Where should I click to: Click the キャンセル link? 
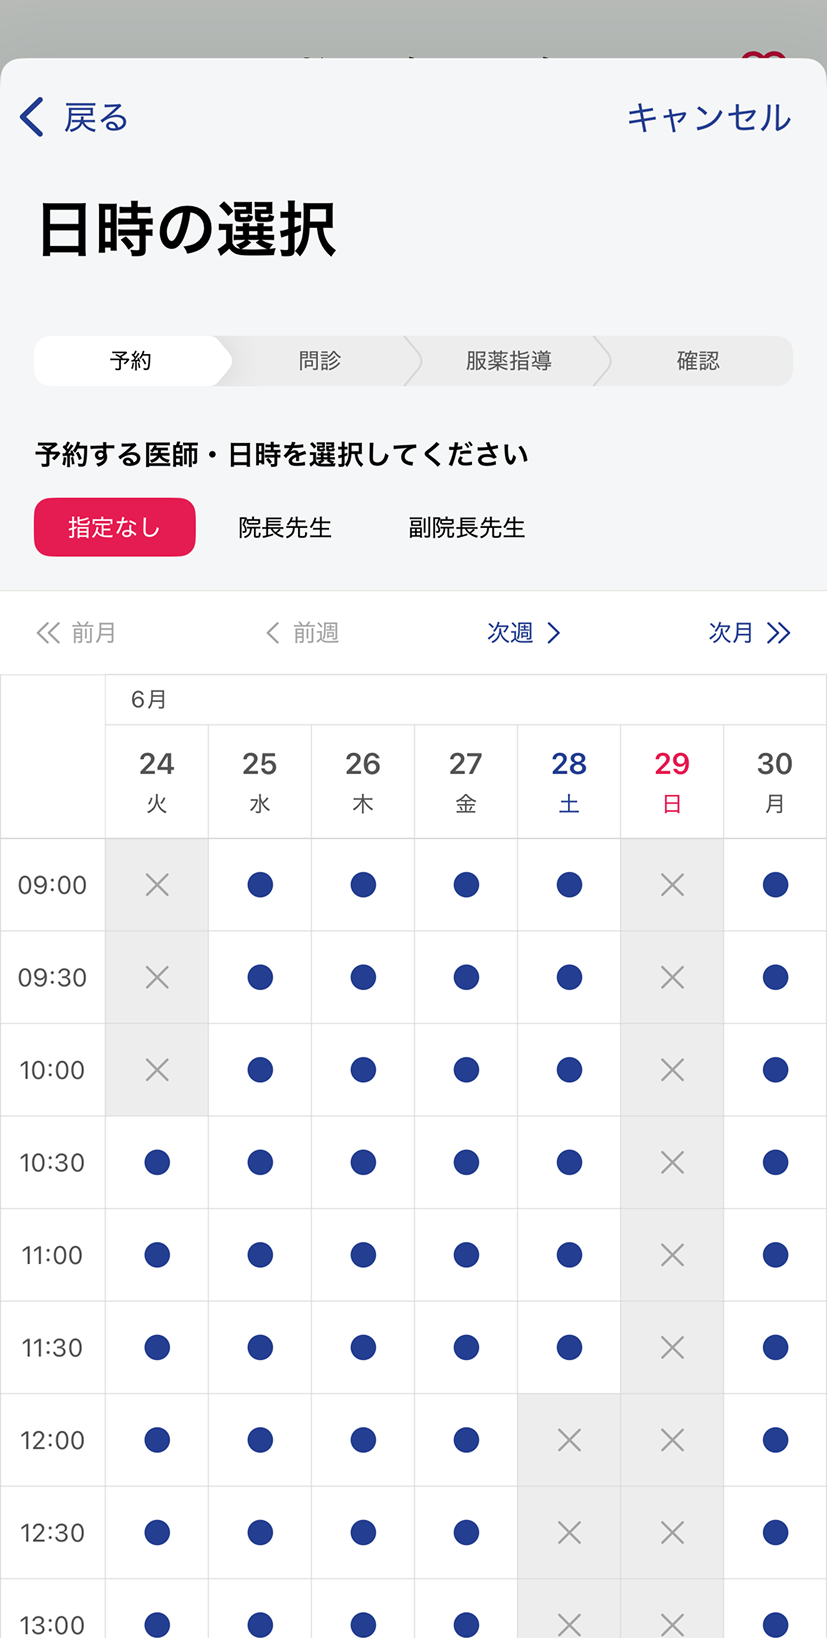(708, 118)
